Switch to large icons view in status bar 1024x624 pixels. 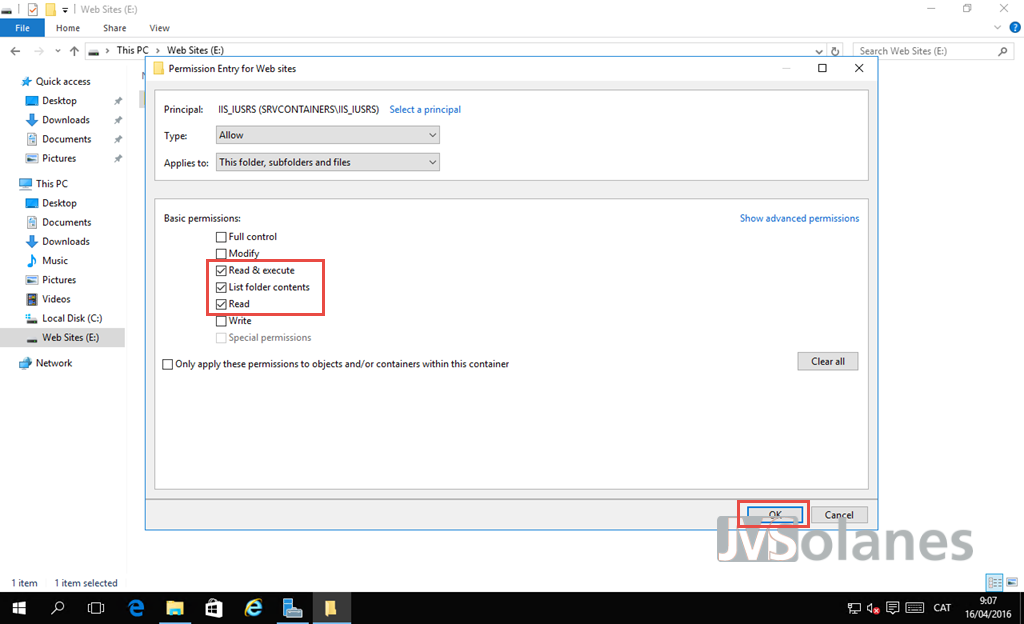tap(1012, 582)
